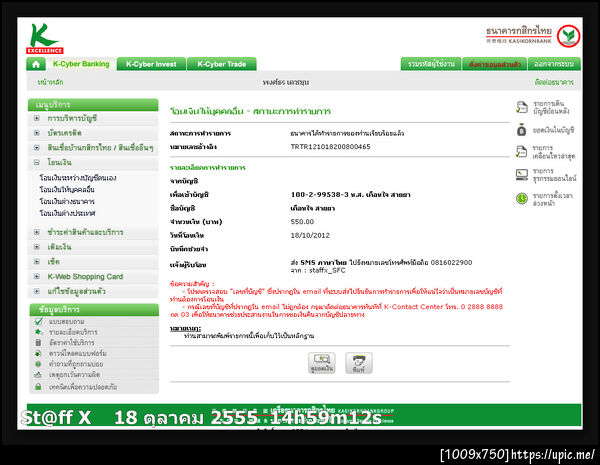The width and height of the screenshot is (600, 465).
Task: Expand K-Web Shopping Card plus icon
Action: pos(37,276)
